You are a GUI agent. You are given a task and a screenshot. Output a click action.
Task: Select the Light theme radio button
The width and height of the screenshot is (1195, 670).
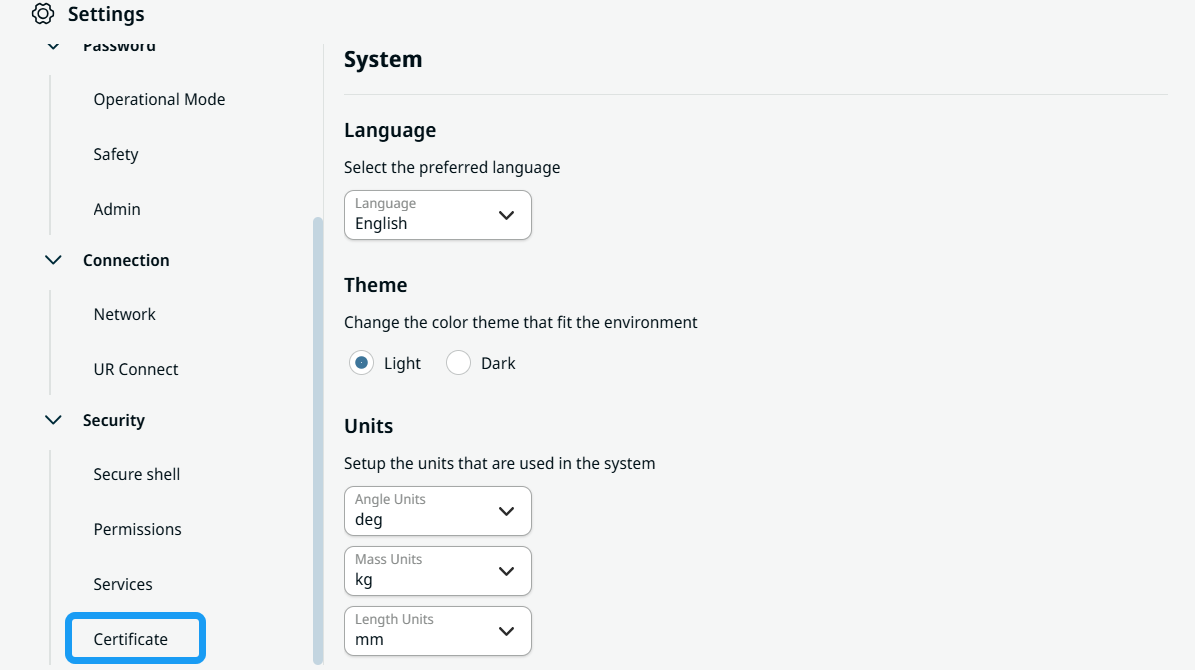(x=361, y=363)
